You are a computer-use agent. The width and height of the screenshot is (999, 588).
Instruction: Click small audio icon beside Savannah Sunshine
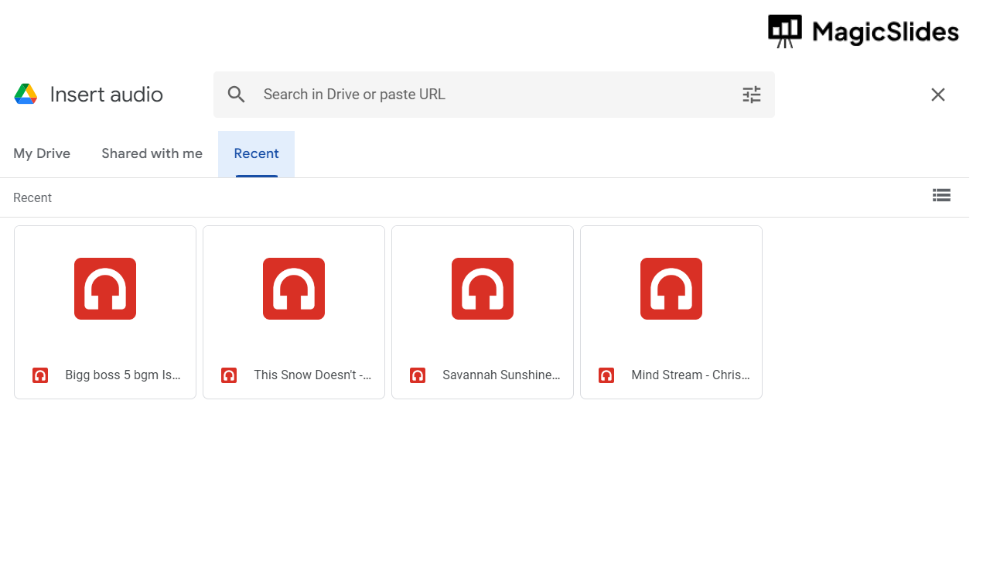[x=418, y=376]
